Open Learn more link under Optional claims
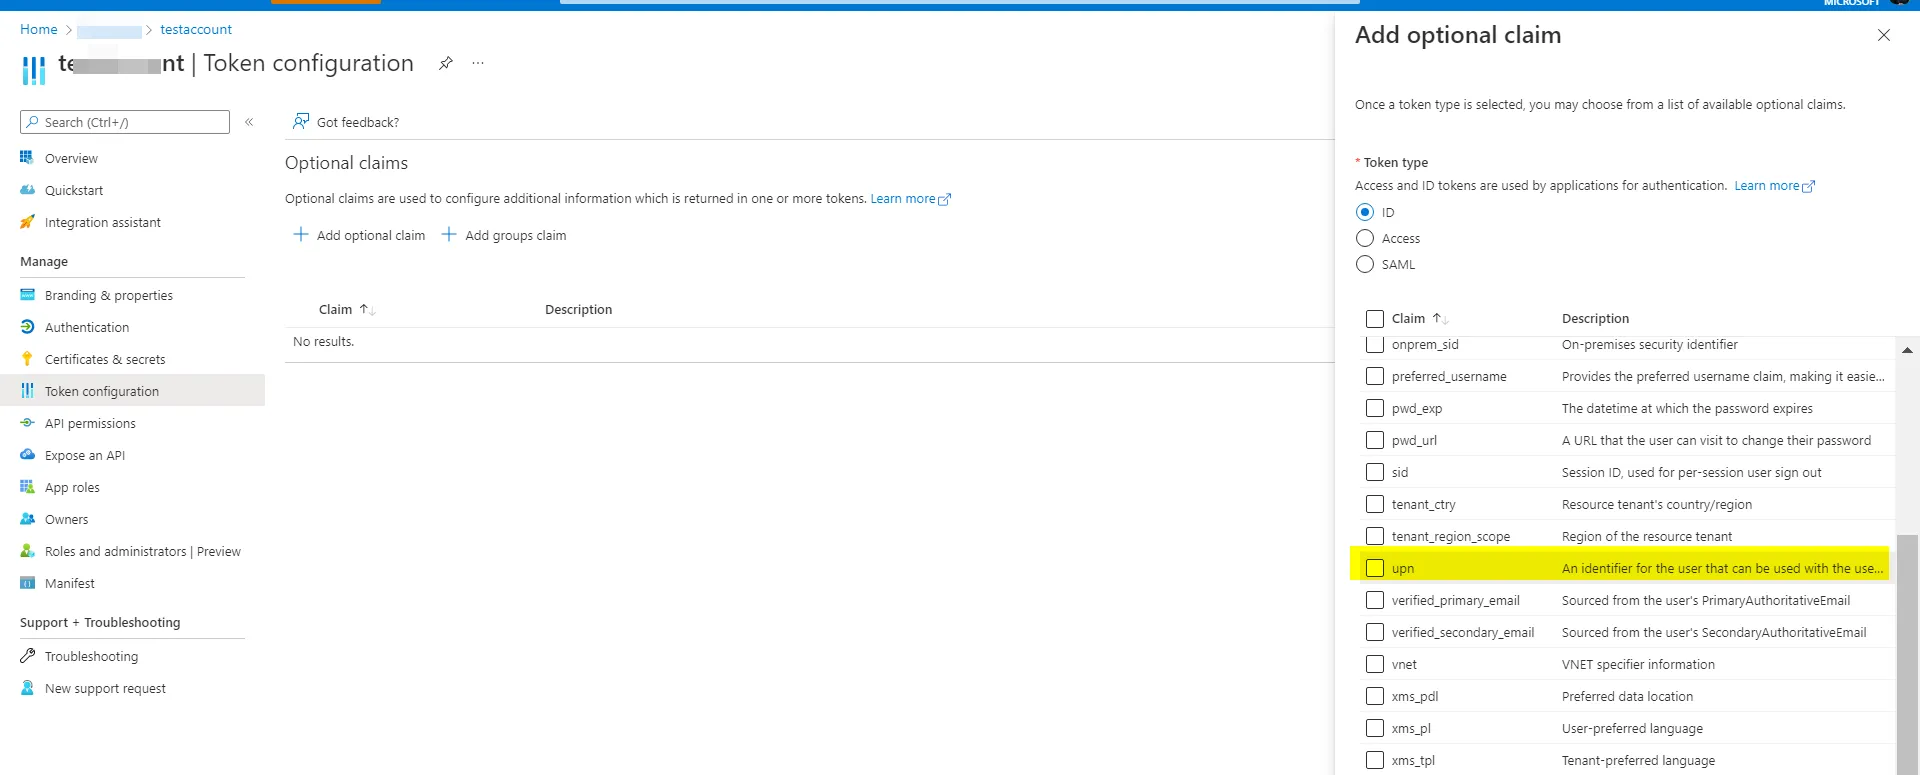 point(910,199)
